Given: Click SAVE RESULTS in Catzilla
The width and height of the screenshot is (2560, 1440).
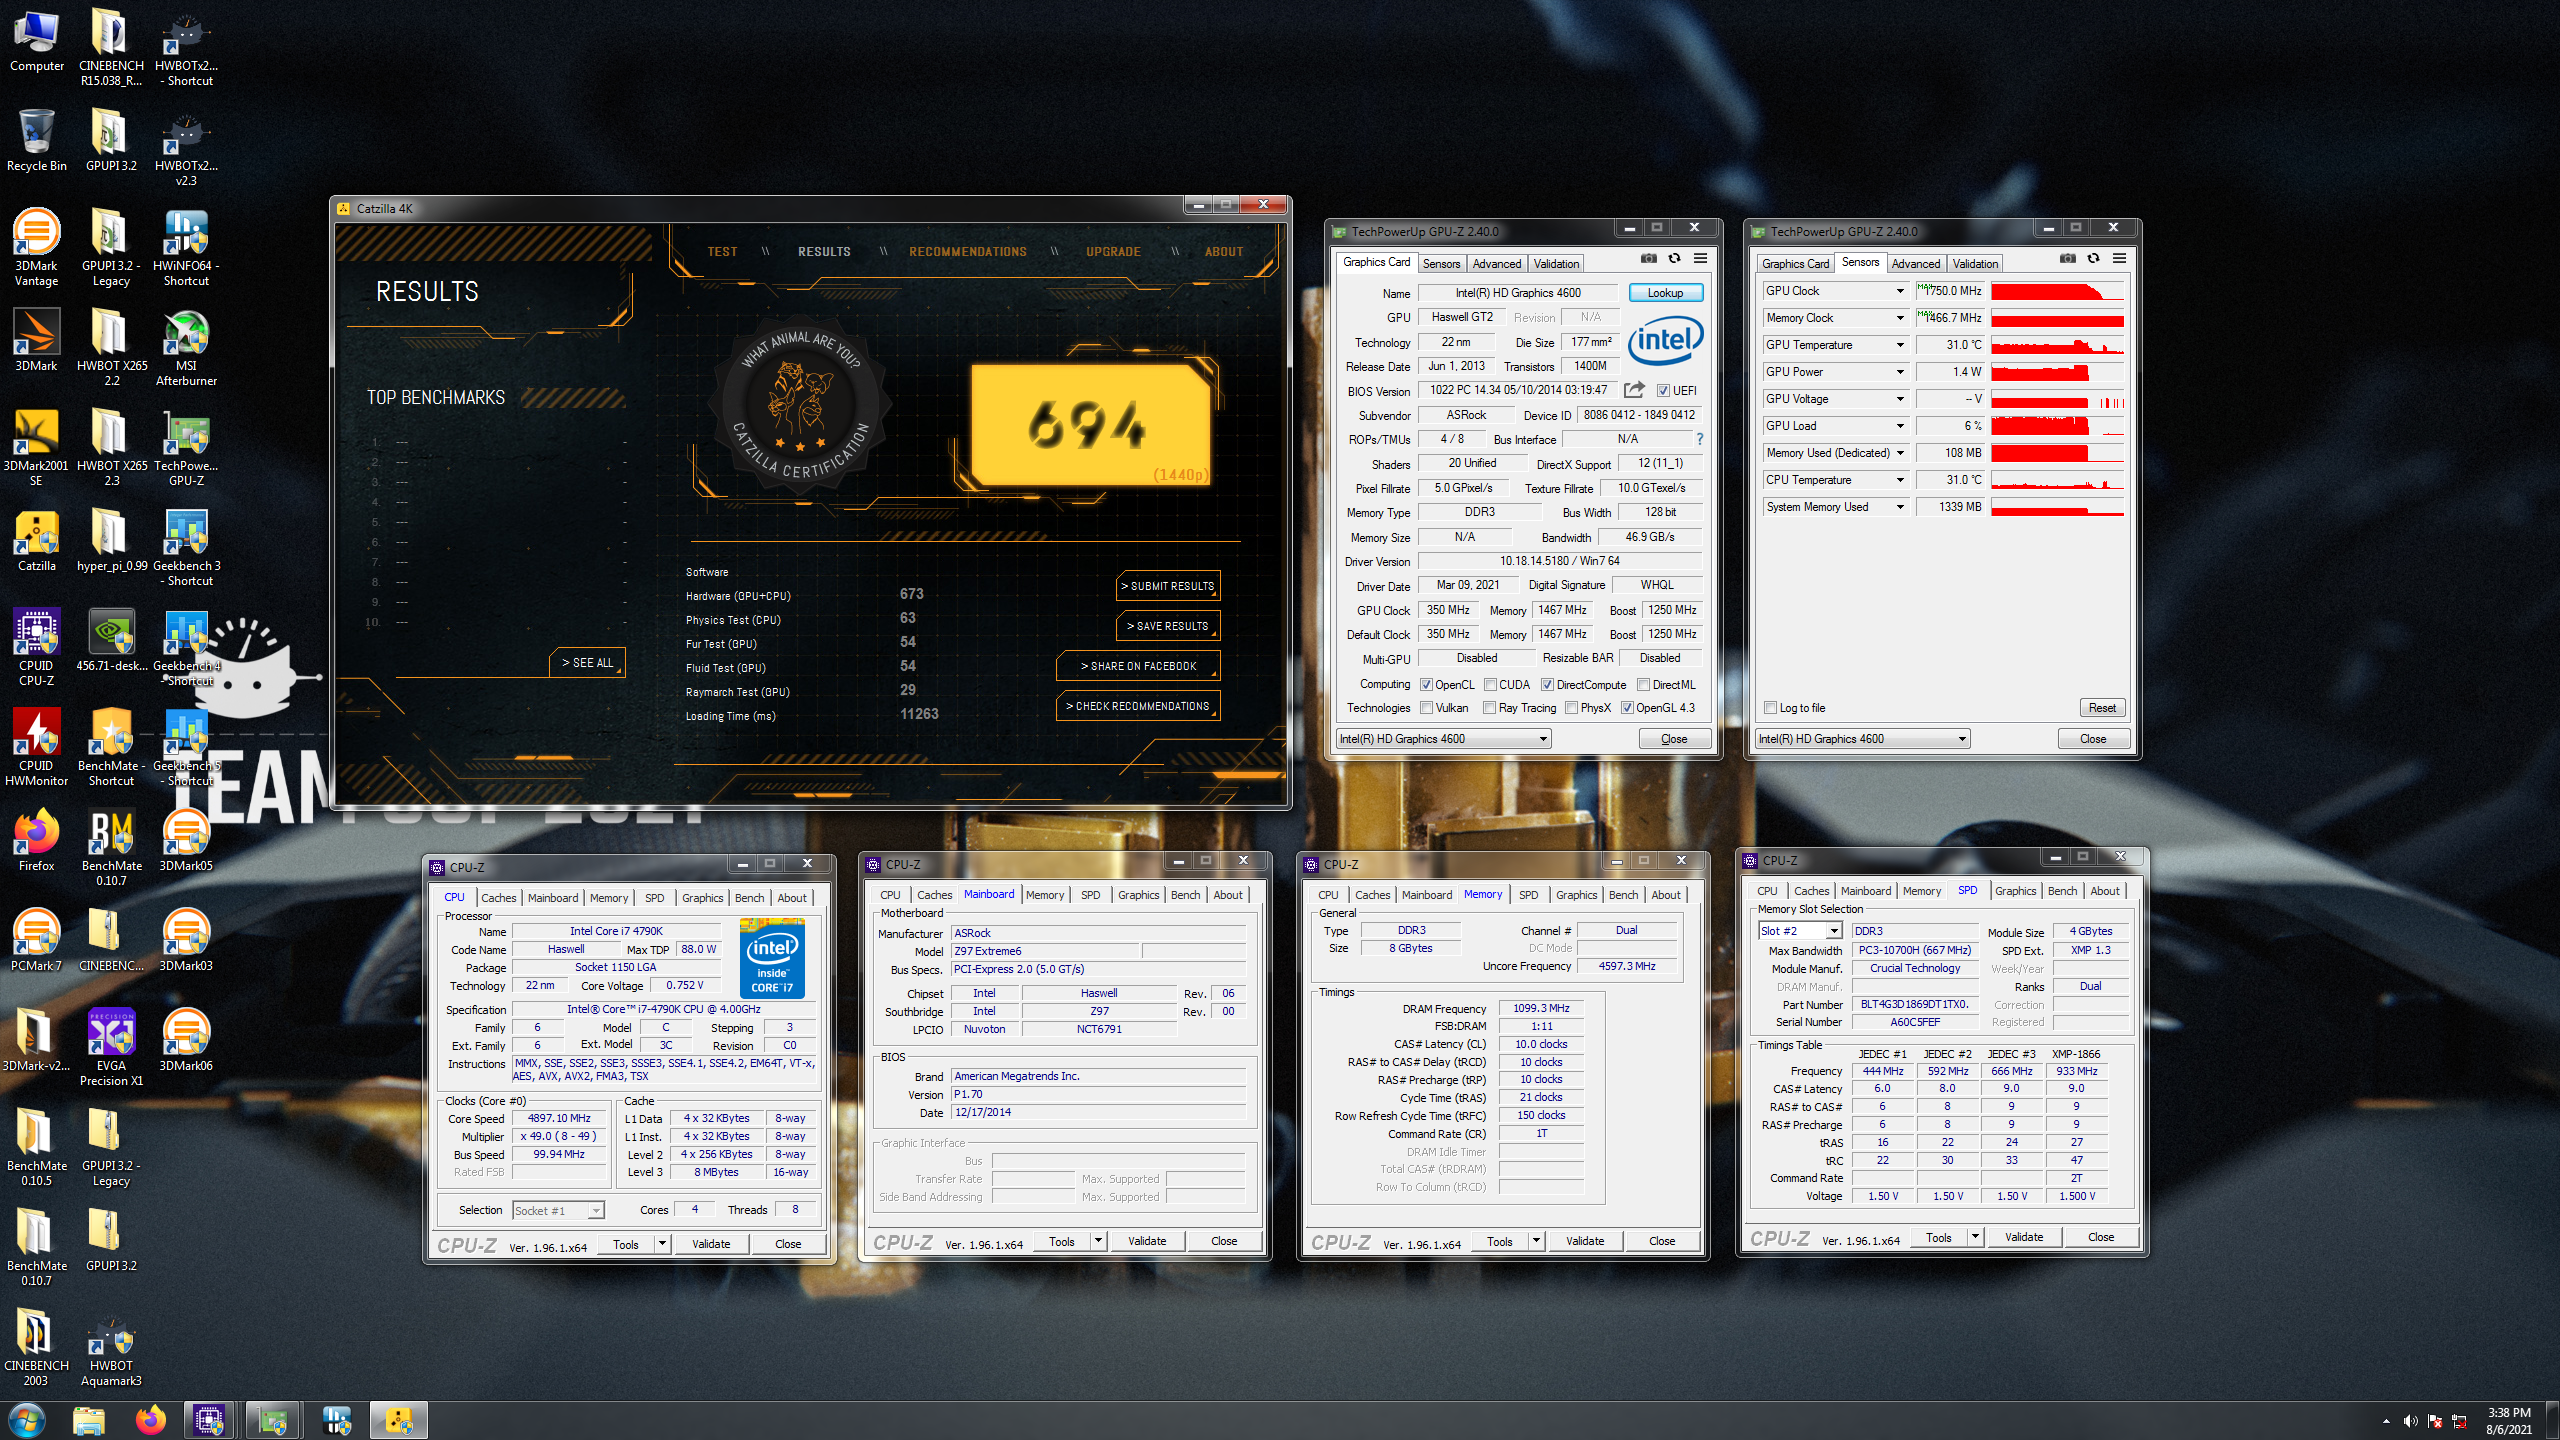Looking at the screenshot, I should [x=1168, y=626].
